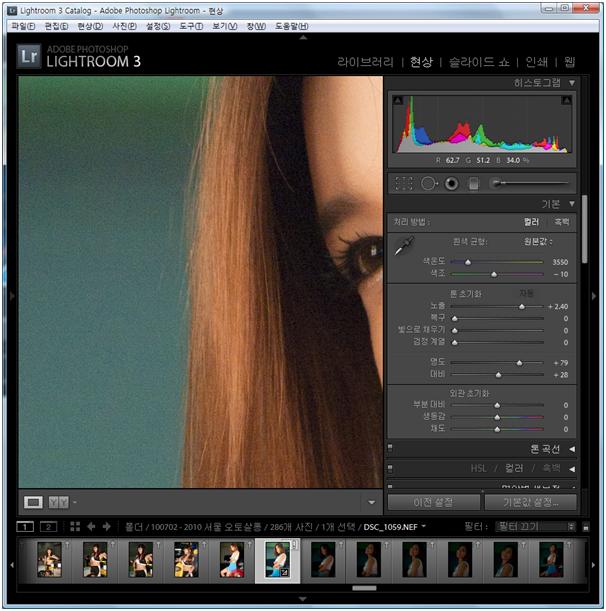Viewport: 606px width, 611px height.
Task: Adjust the 명도 (Brightness) slider
Action: click(x=519, y=363)
